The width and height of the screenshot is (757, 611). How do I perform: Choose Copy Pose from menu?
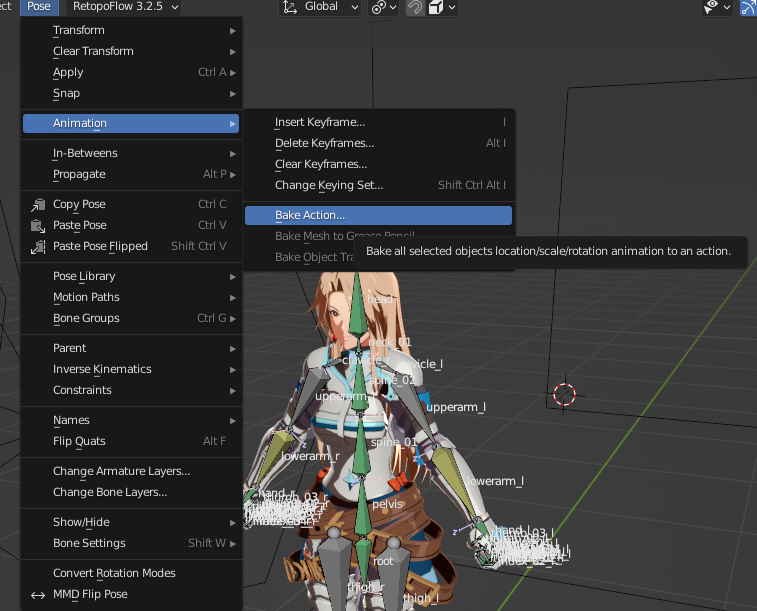[131, 204]
